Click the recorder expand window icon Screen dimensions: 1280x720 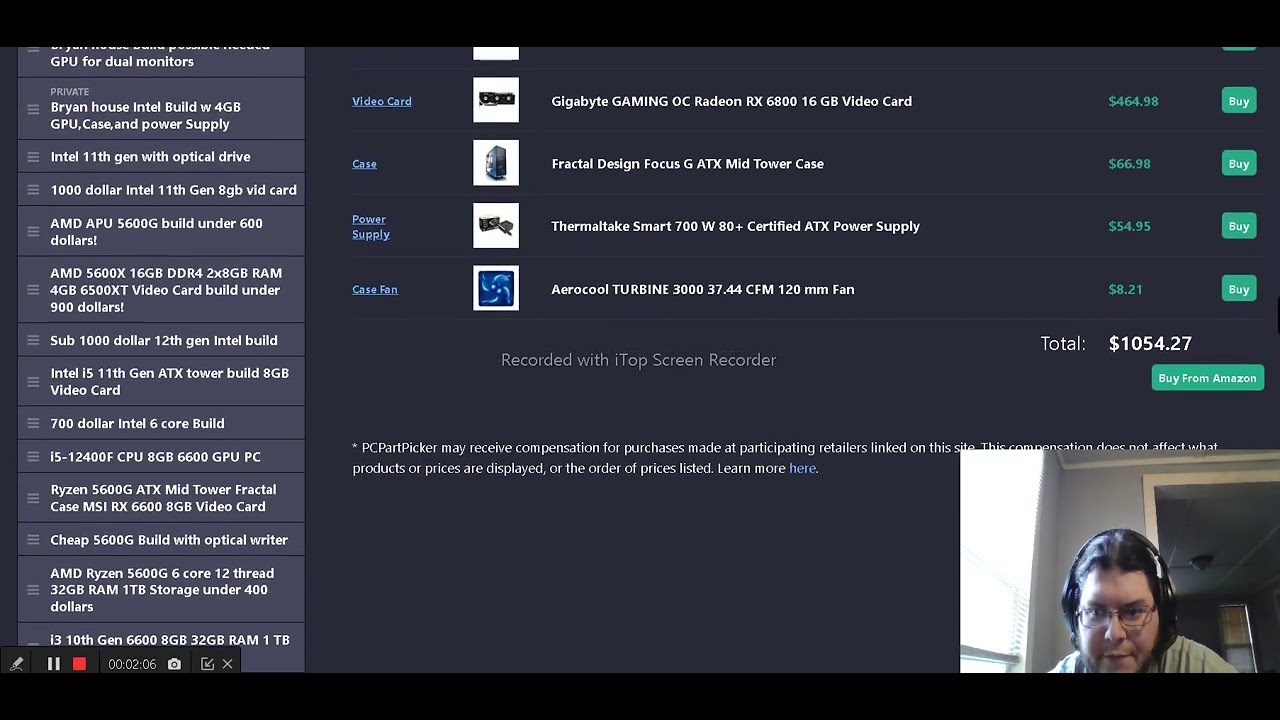(x=207, y=664)
